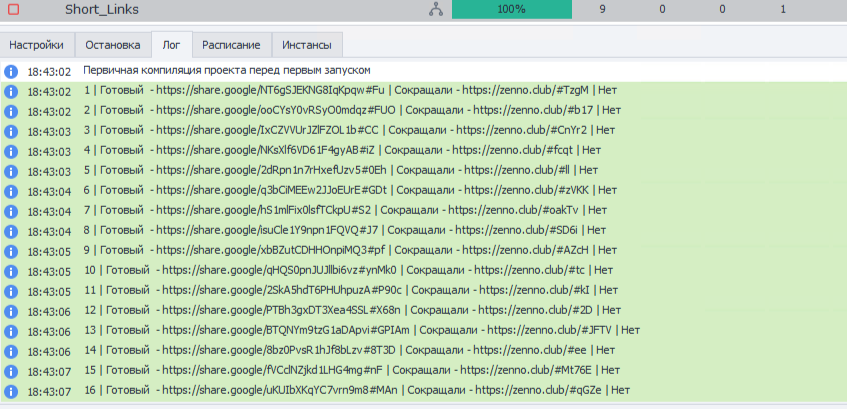The width and height of the screenshot is (847, 409).
Task: Click the info icon on log row 11
Action: [x=11, y=291]
